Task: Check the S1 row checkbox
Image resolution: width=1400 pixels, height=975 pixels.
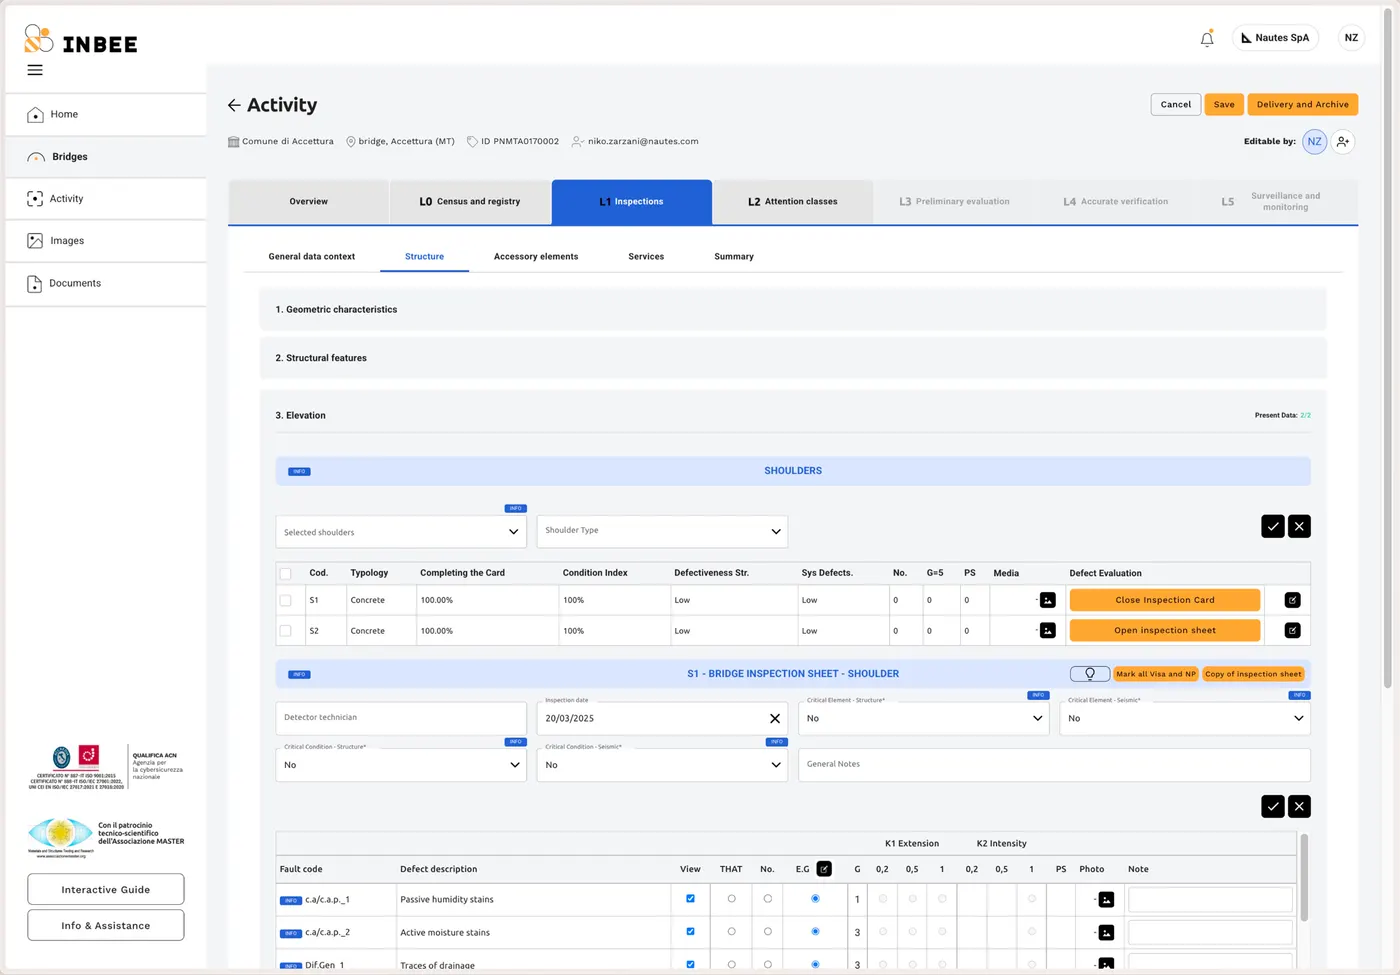Action: coord(286,601)
